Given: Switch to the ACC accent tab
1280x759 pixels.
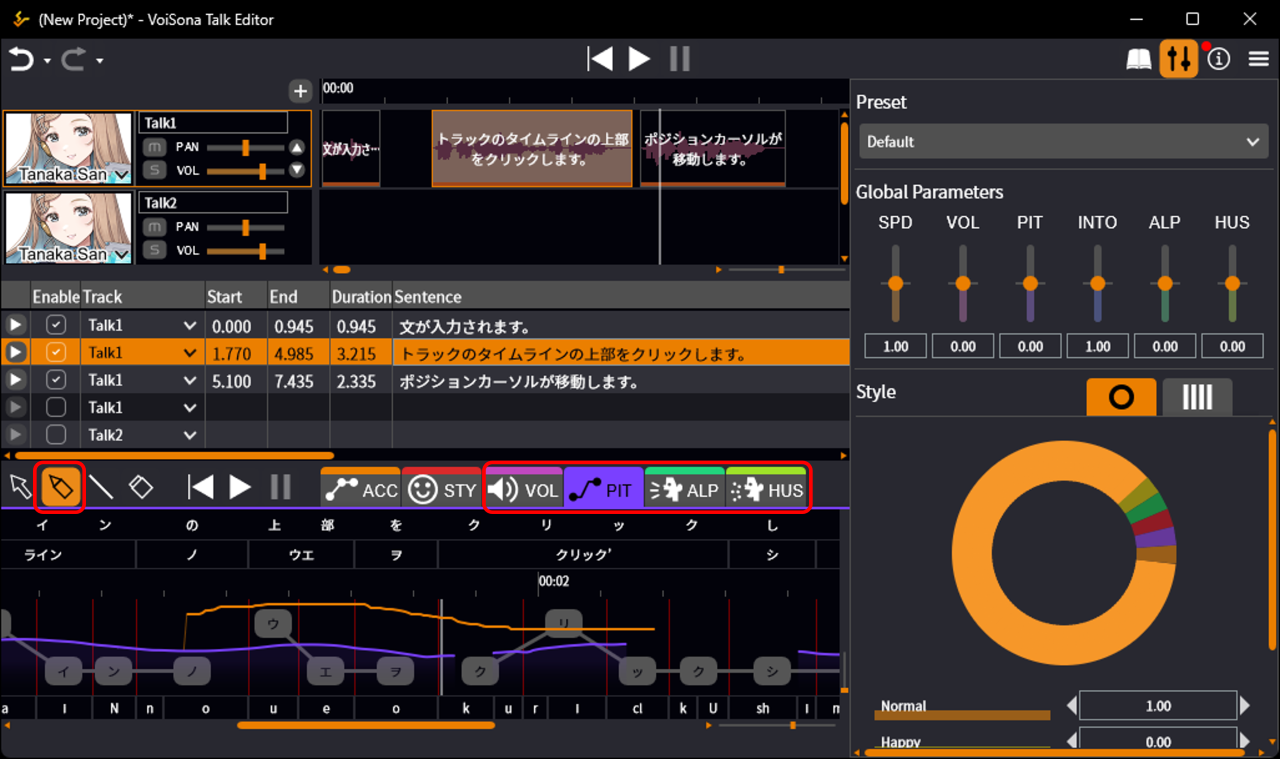Looking at the screenshot, I should (x=361, y=490).
